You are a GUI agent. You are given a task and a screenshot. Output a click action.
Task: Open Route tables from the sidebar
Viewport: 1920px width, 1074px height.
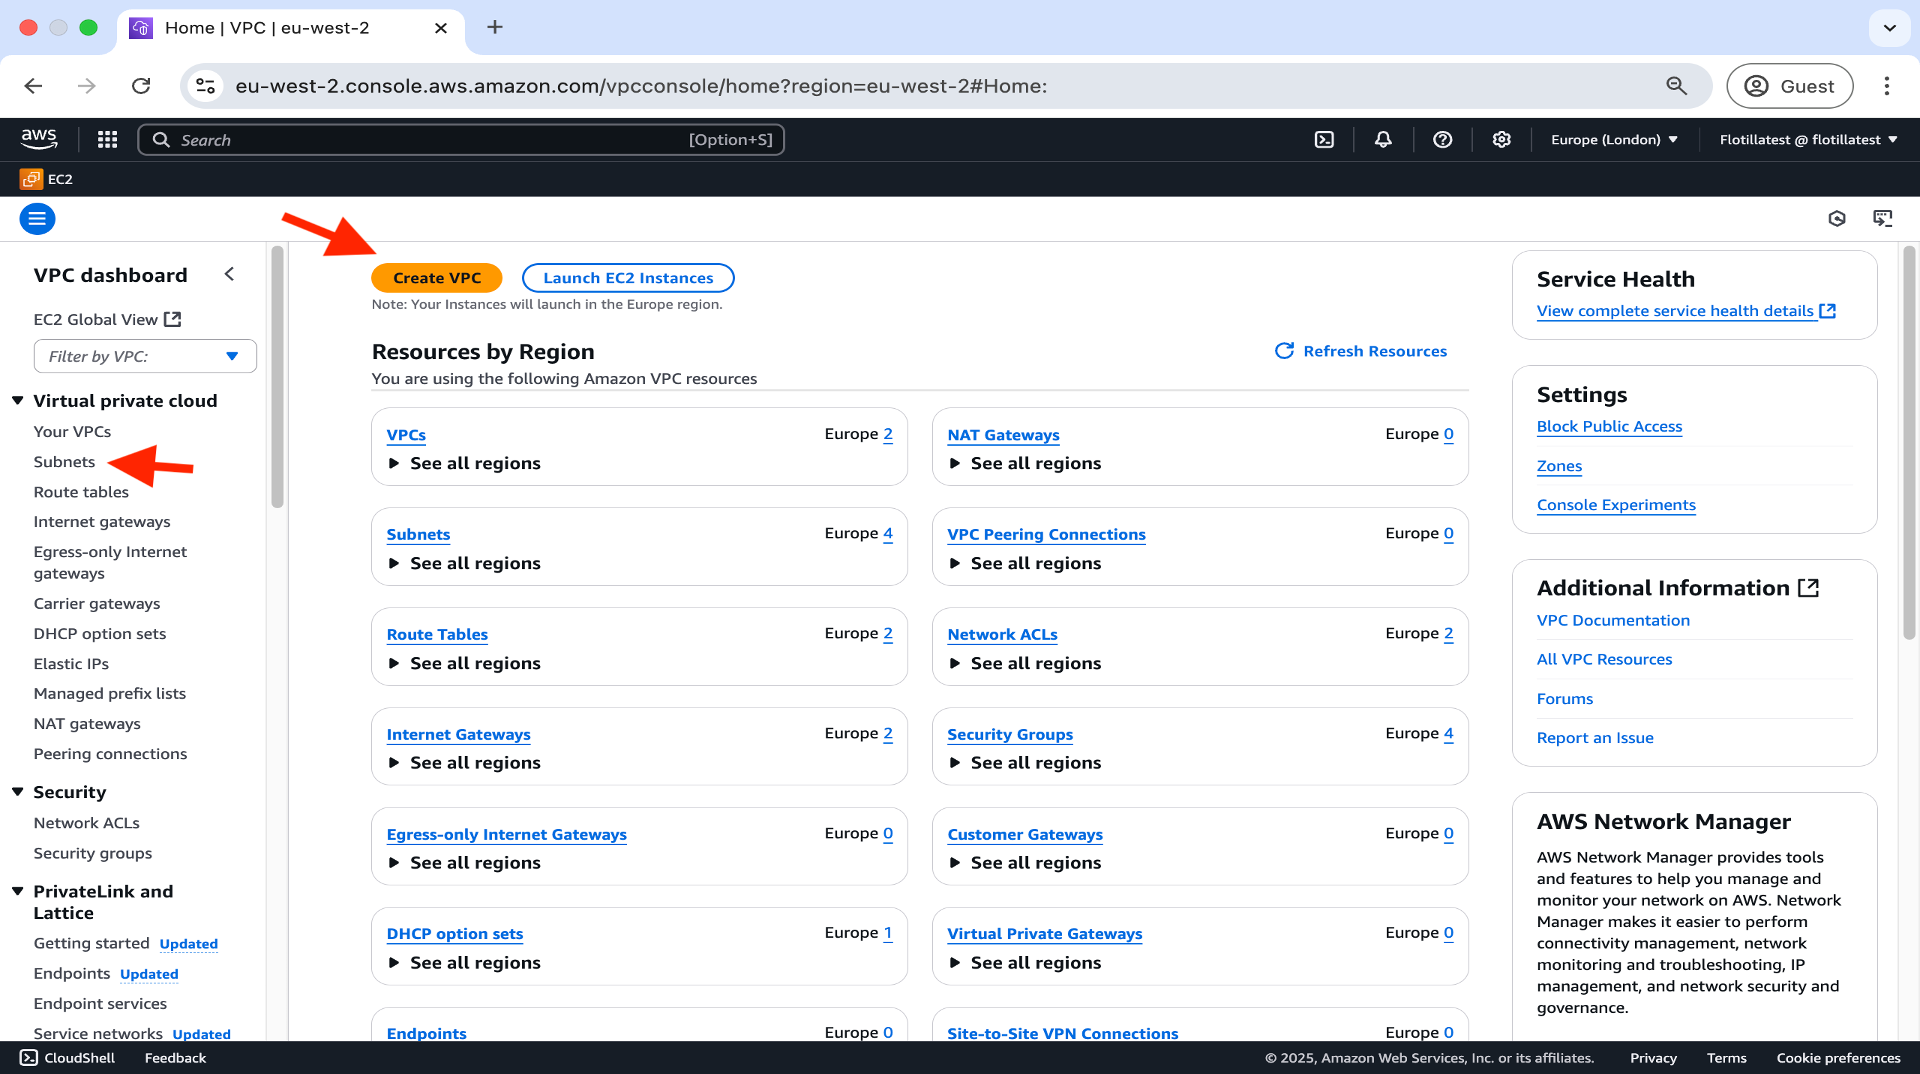pyautogui.click(x=81, y=492)
